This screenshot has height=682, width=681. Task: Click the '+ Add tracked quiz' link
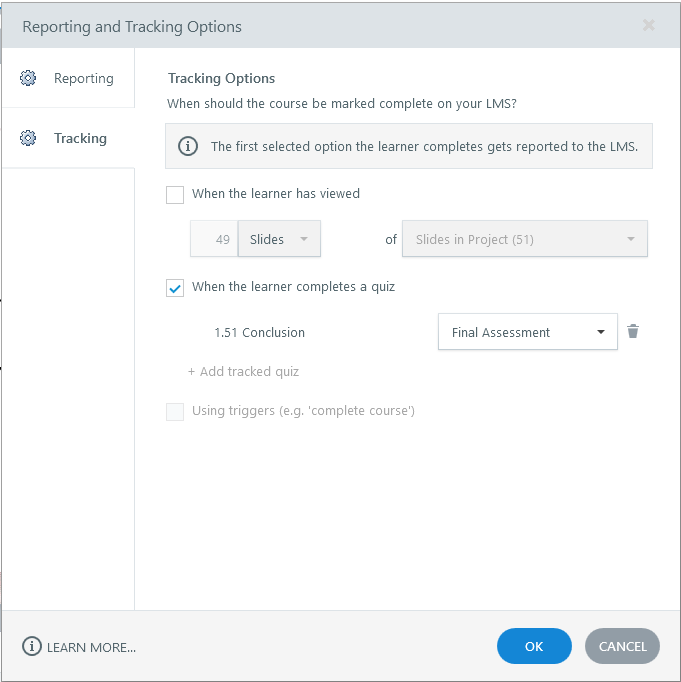244,372
